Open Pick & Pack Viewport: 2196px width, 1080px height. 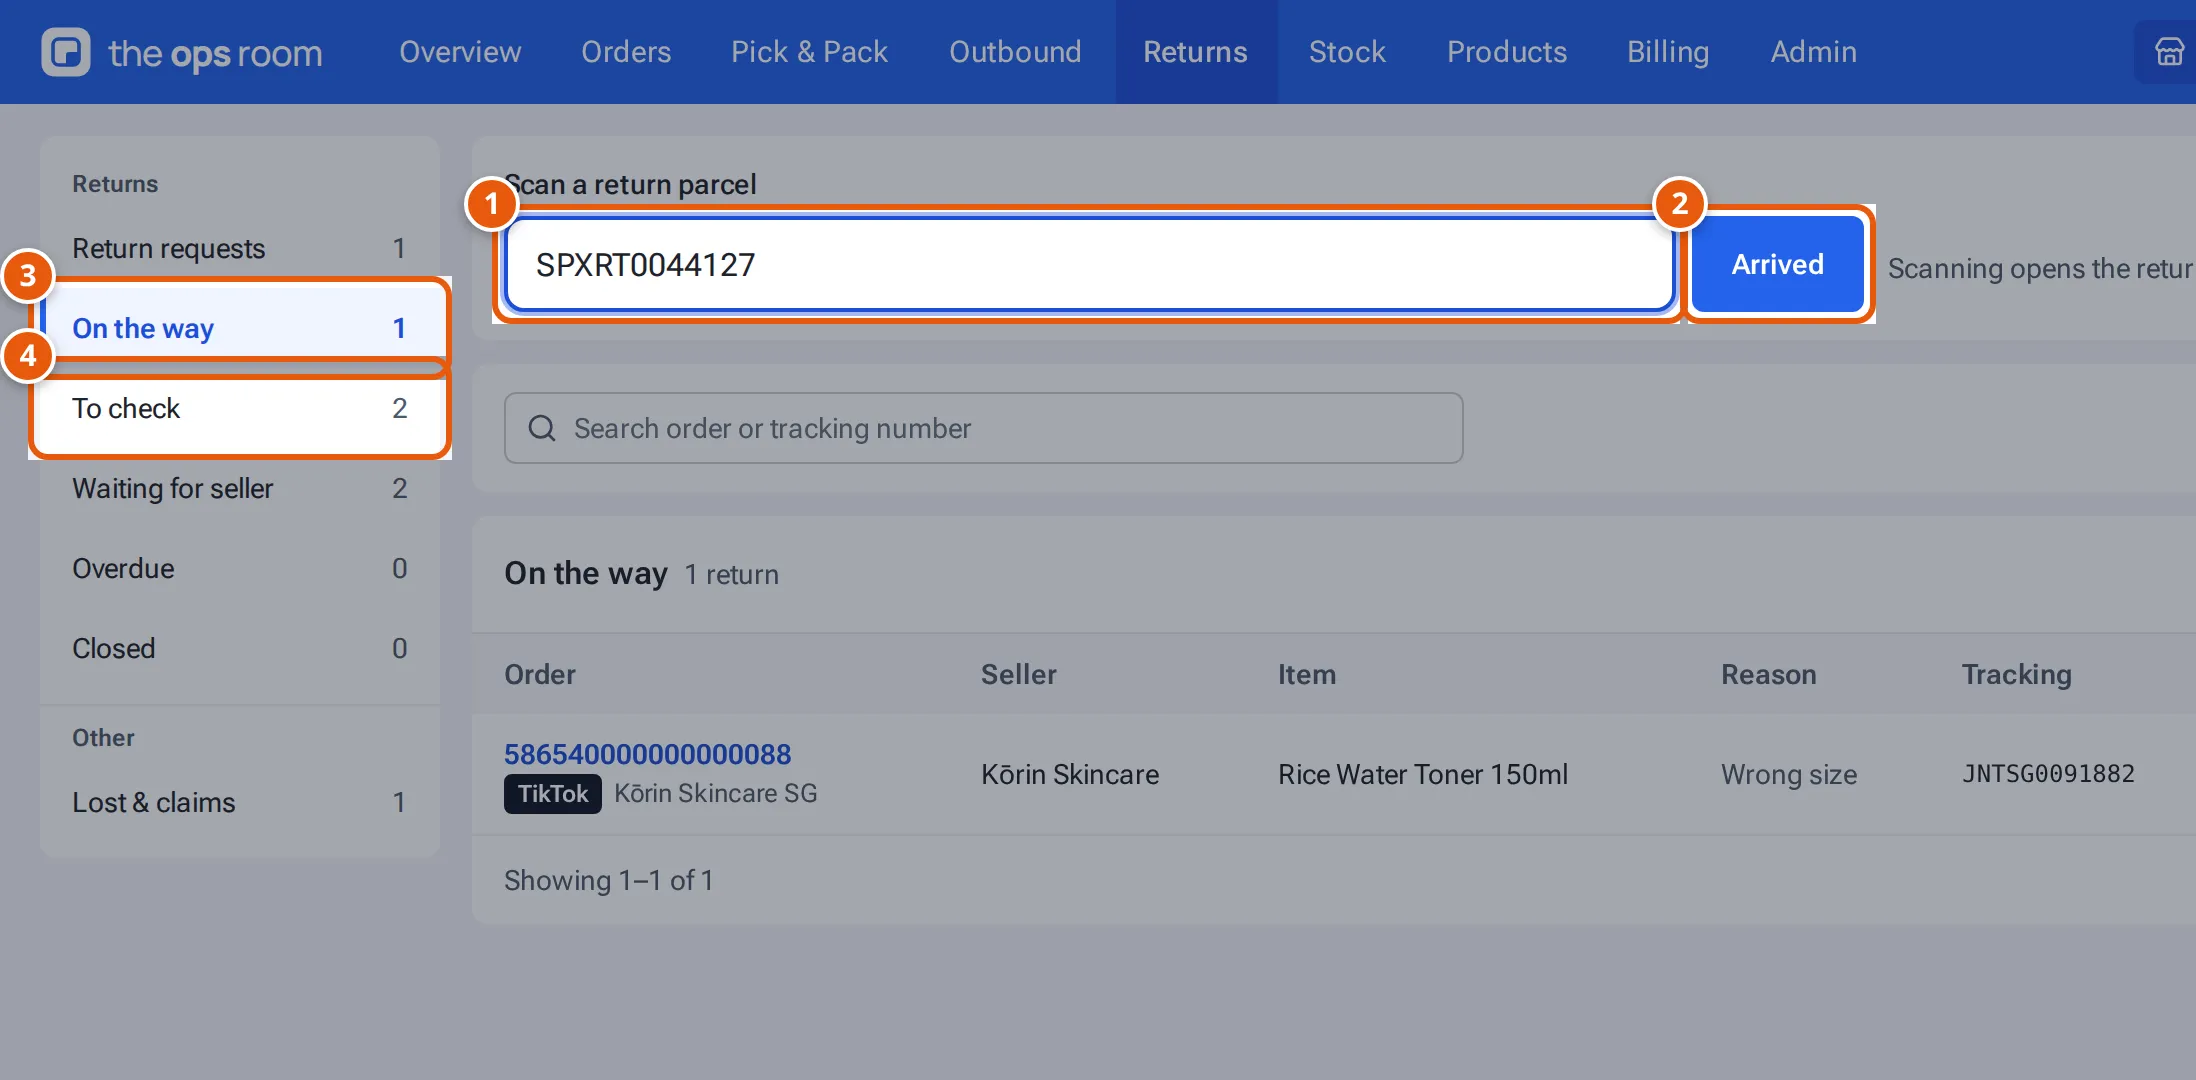809,52
